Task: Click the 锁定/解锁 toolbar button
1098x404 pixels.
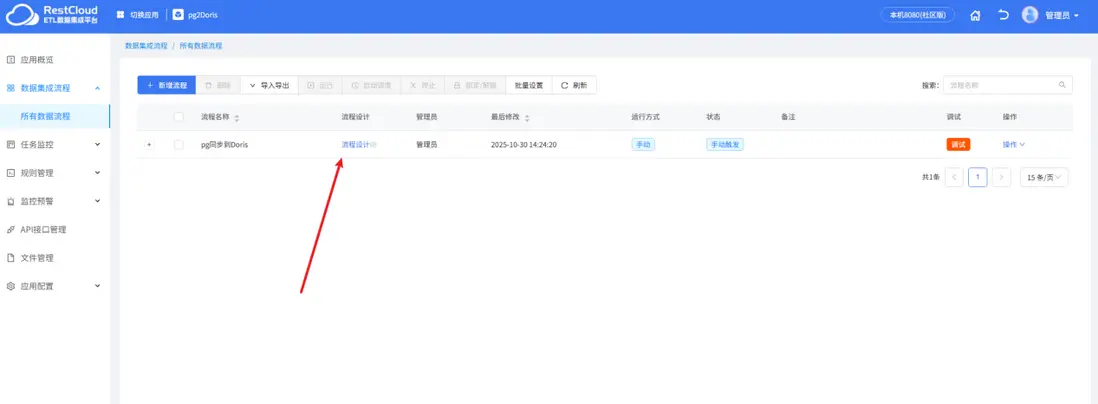Action: (x=475, y=85)
